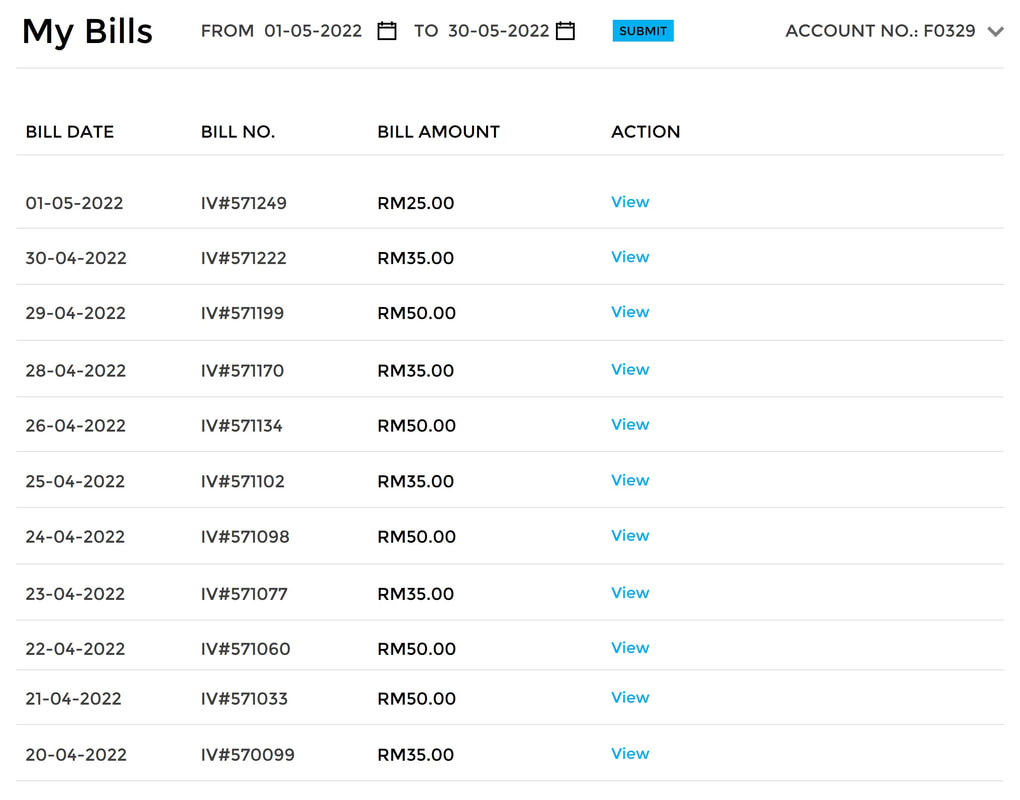
Task: Click bill number IV#571249
Action: click(243, 203)
